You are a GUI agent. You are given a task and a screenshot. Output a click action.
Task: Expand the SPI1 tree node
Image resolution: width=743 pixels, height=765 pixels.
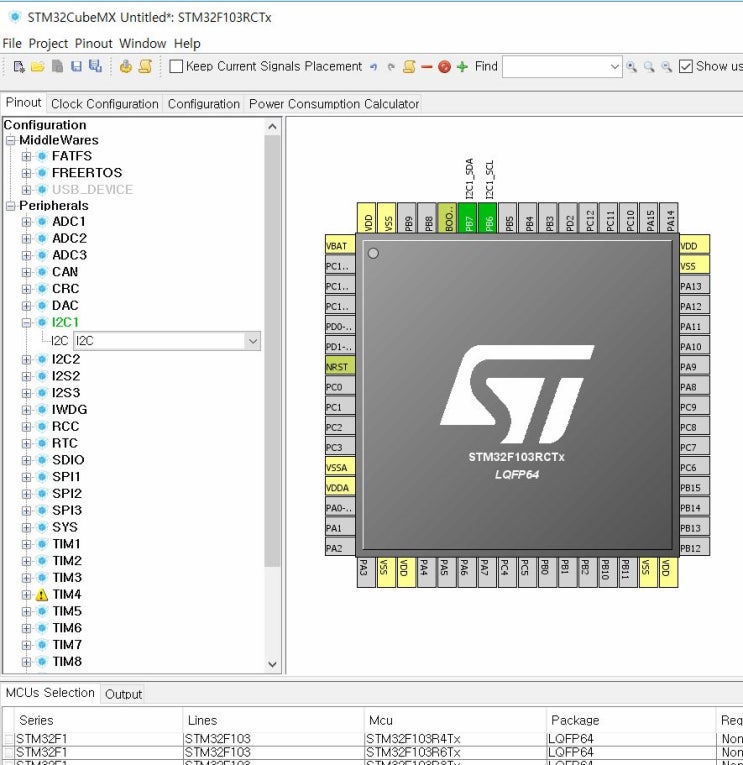pyautogui.click(x=26, y=477)
